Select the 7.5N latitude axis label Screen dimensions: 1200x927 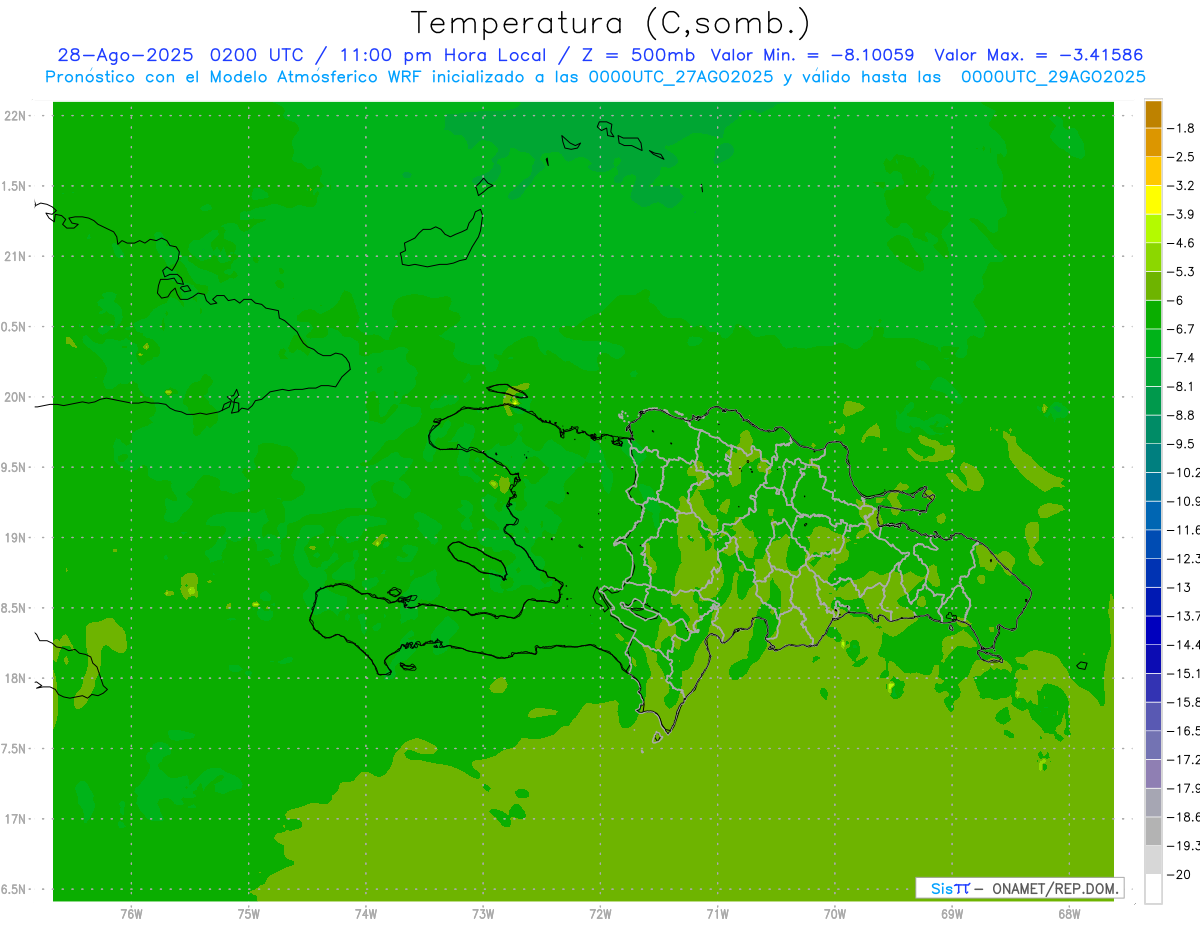14,749
